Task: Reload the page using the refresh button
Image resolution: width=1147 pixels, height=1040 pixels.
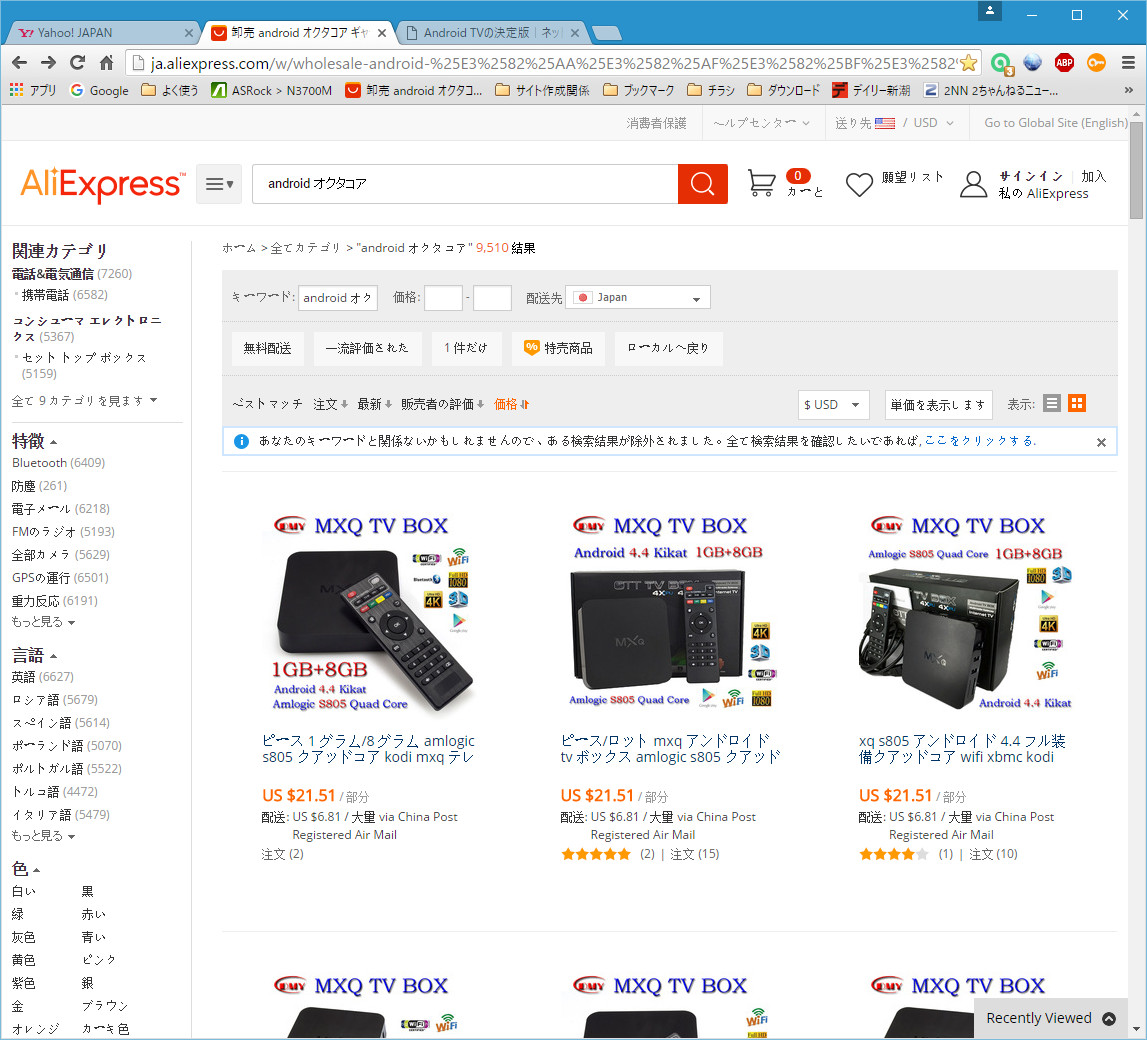Action: point(77,63)
